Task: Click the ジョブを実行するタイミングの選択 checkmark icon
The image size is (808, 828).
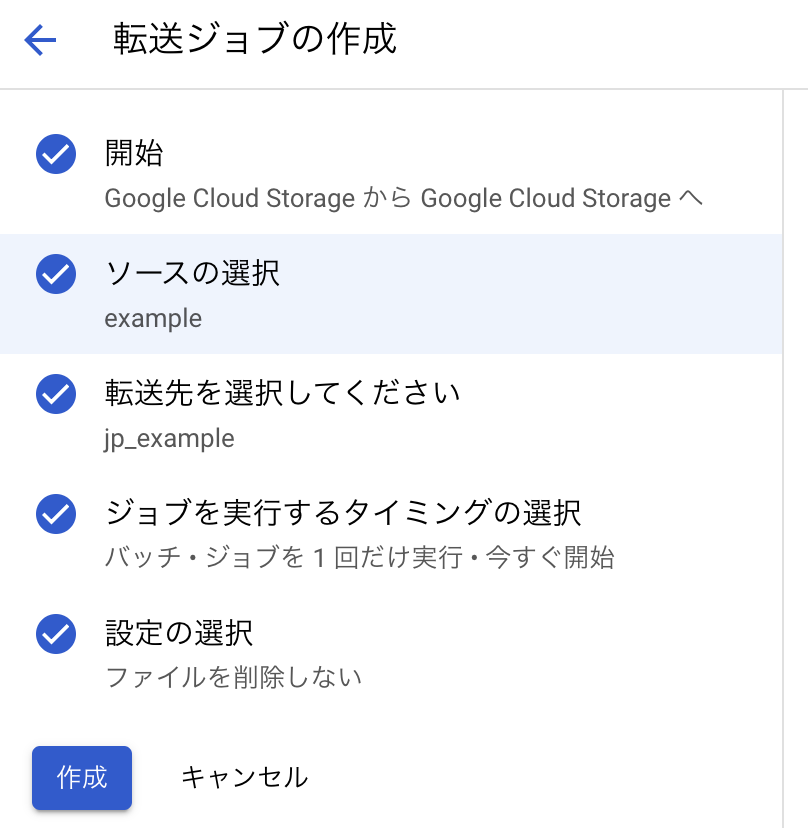Action: (x=56, y=514)
